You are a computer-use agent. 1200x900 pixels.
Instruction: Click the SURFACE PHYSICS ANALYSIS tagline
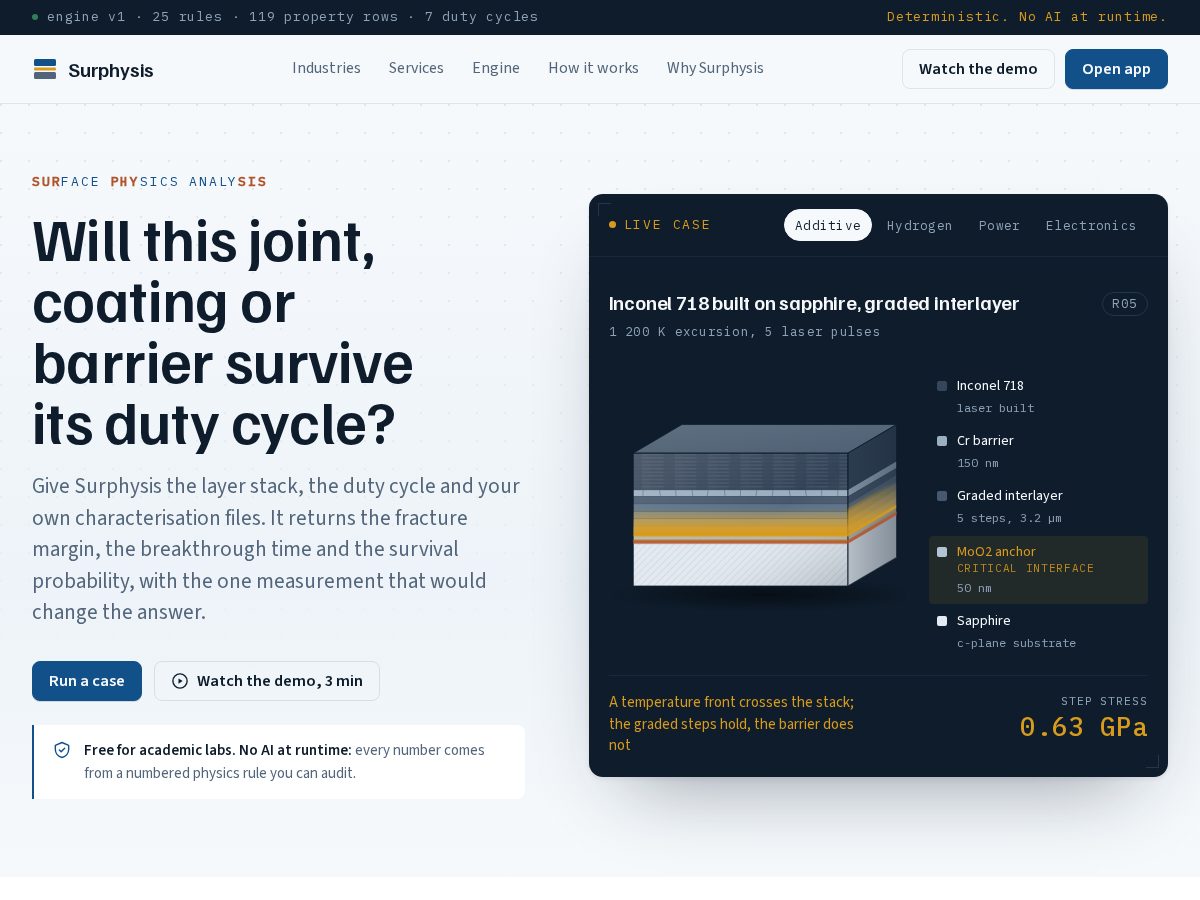(149, 182)
